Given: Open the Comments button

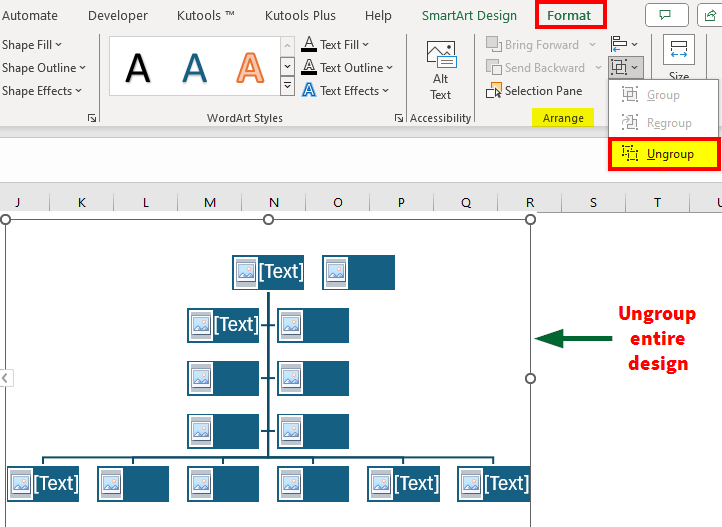Looking at the screenshot, I should (x=667, y=15).
